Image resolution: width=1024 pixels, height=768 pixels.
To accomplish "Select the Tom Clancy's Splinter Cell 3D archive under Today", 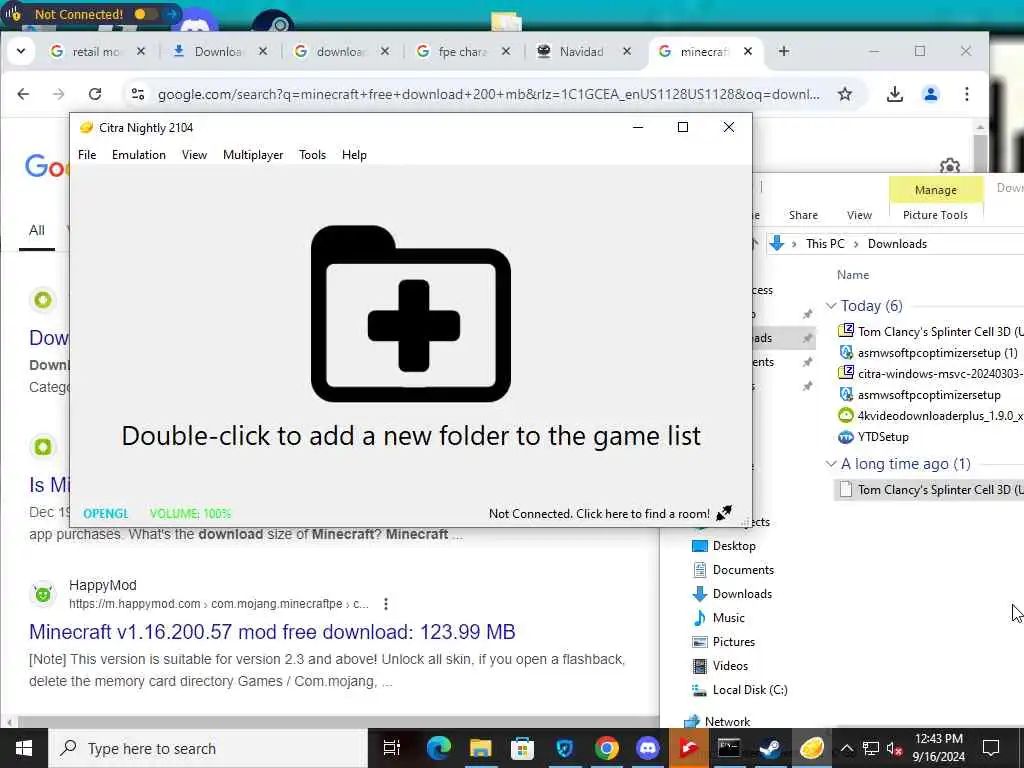I will click(931, 331).
